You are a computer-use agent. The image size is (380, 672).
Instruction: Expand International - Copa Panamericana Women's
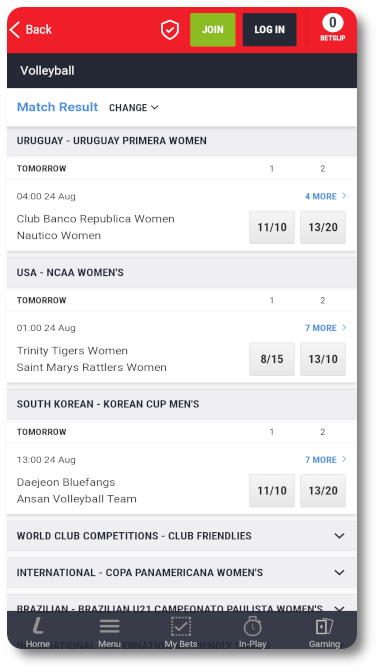[182, 573]
